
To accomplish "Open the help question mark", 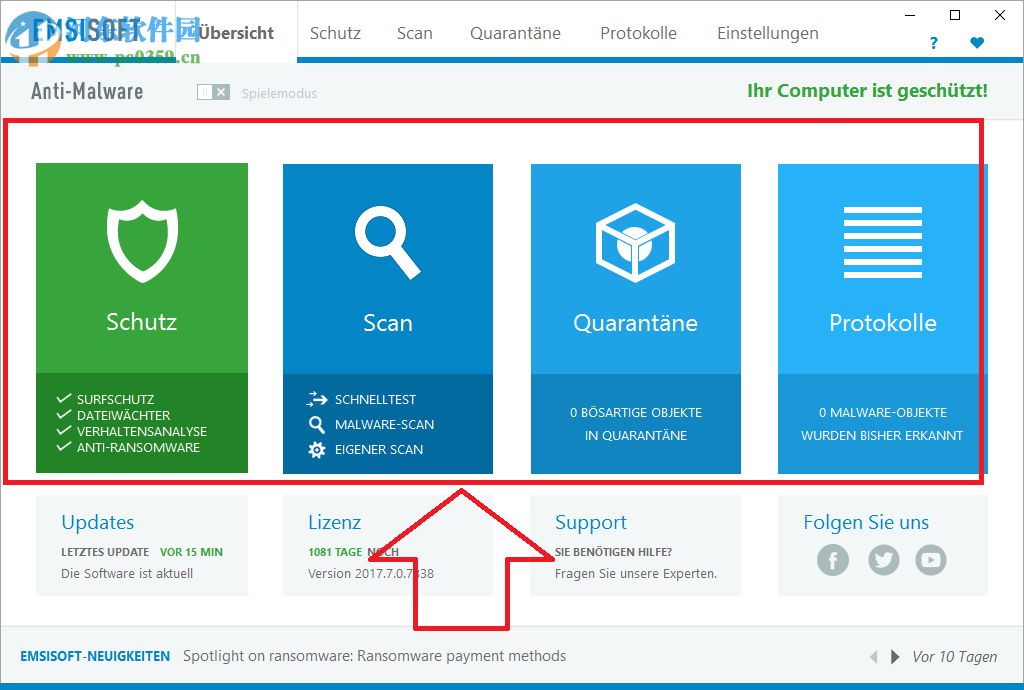I will 933,43.
